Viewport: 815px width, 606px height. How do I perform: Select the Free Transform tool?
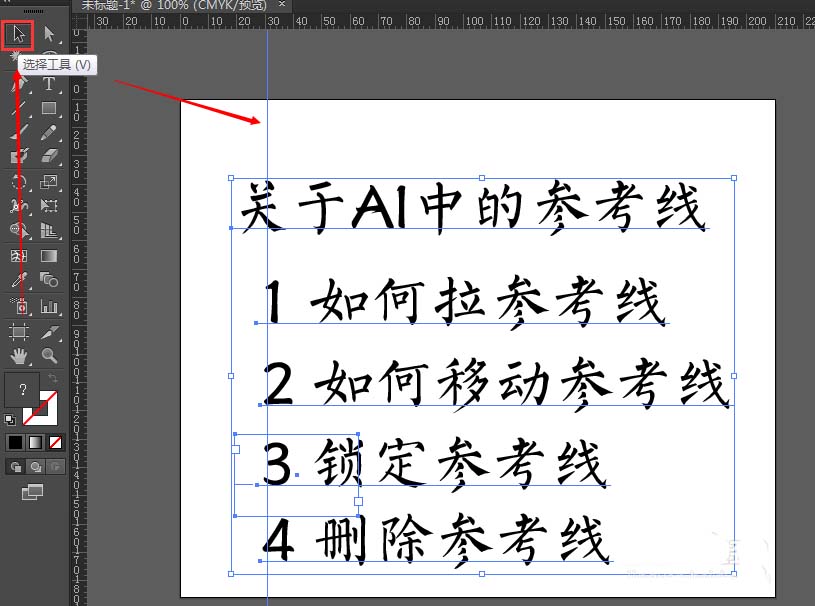coord(49,206)
